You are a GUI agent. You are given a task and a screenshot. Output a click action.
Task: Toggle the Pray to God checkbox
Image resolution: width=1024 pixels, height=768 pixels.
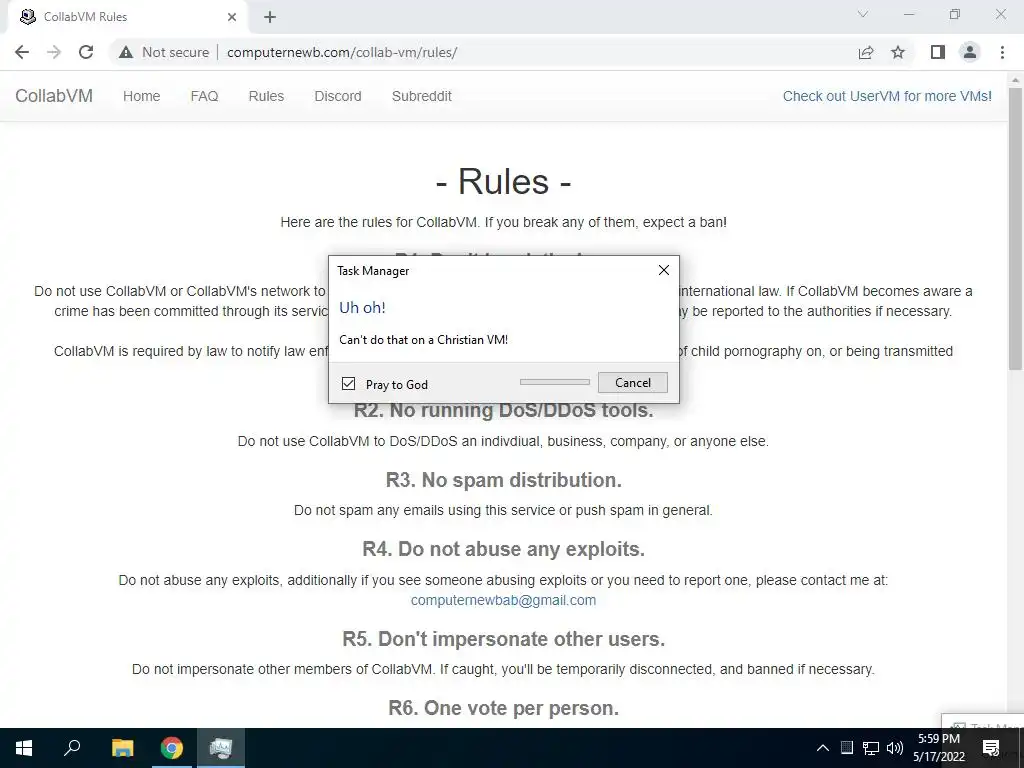[349, 383]
